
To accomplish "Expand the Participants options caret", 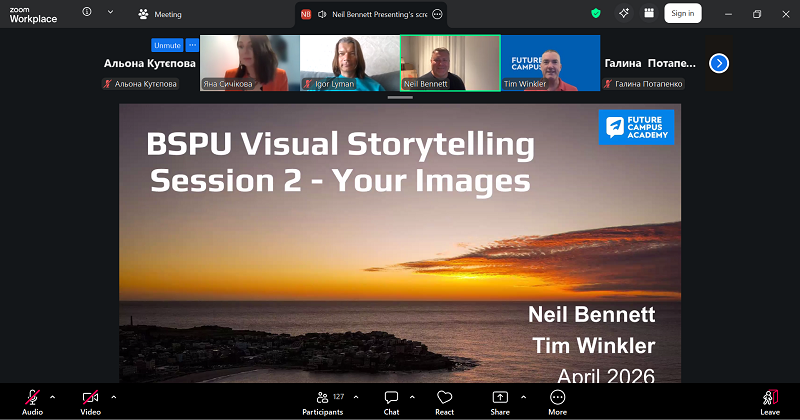I will 356,396.
